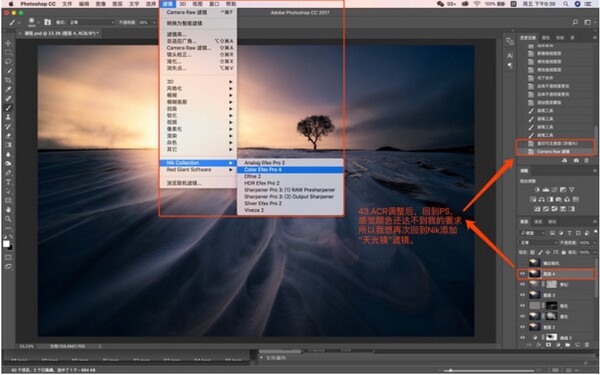Open Red Giant Software submenu
Image resolution: width=600 pixels, height=375 pixels.
(x=198, y=170)
